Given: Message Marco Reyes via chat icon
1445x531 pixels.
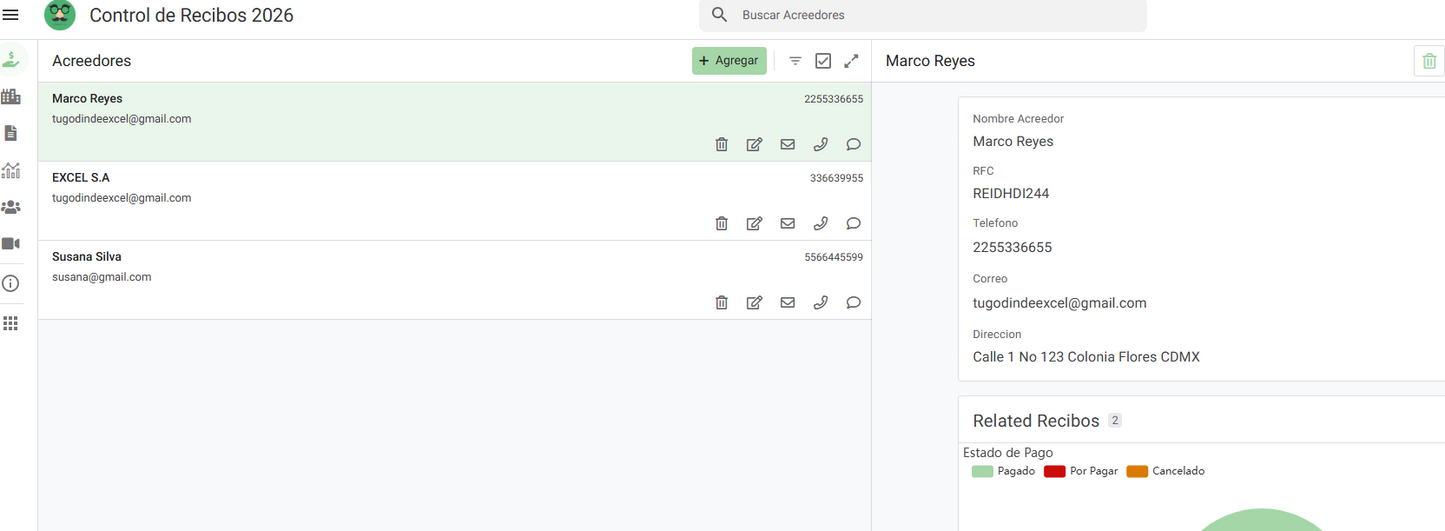Looking at the screenshot, I should [853, 144].
